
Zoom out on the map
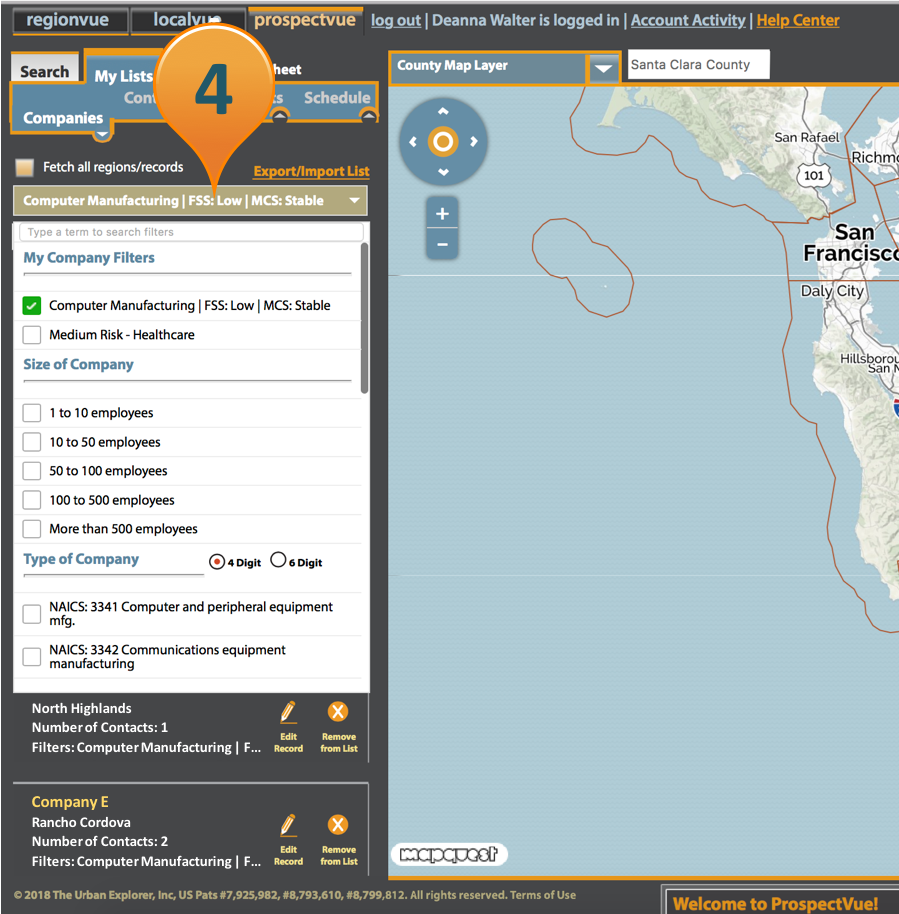(442, 244)
